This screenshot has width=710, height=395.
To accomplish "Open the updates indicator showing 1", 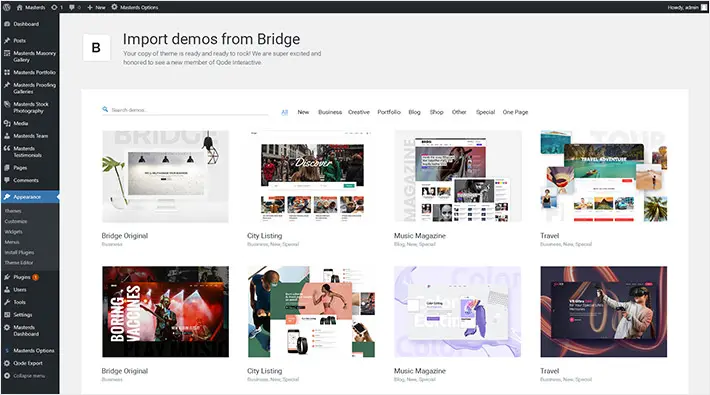I will click(57, 7).
